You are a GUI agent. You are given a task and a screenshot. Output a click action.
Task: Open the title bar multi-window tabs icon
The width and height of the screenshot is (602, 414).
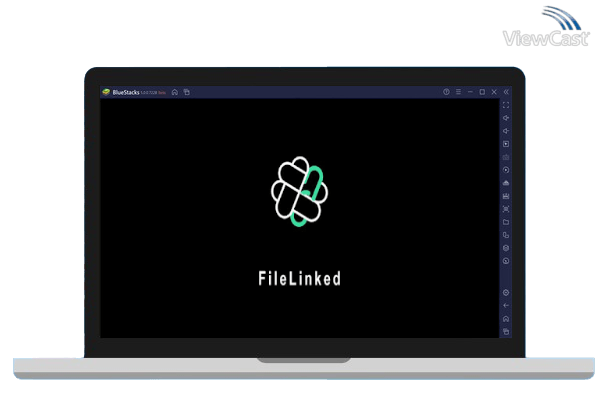tap(187, 92)
